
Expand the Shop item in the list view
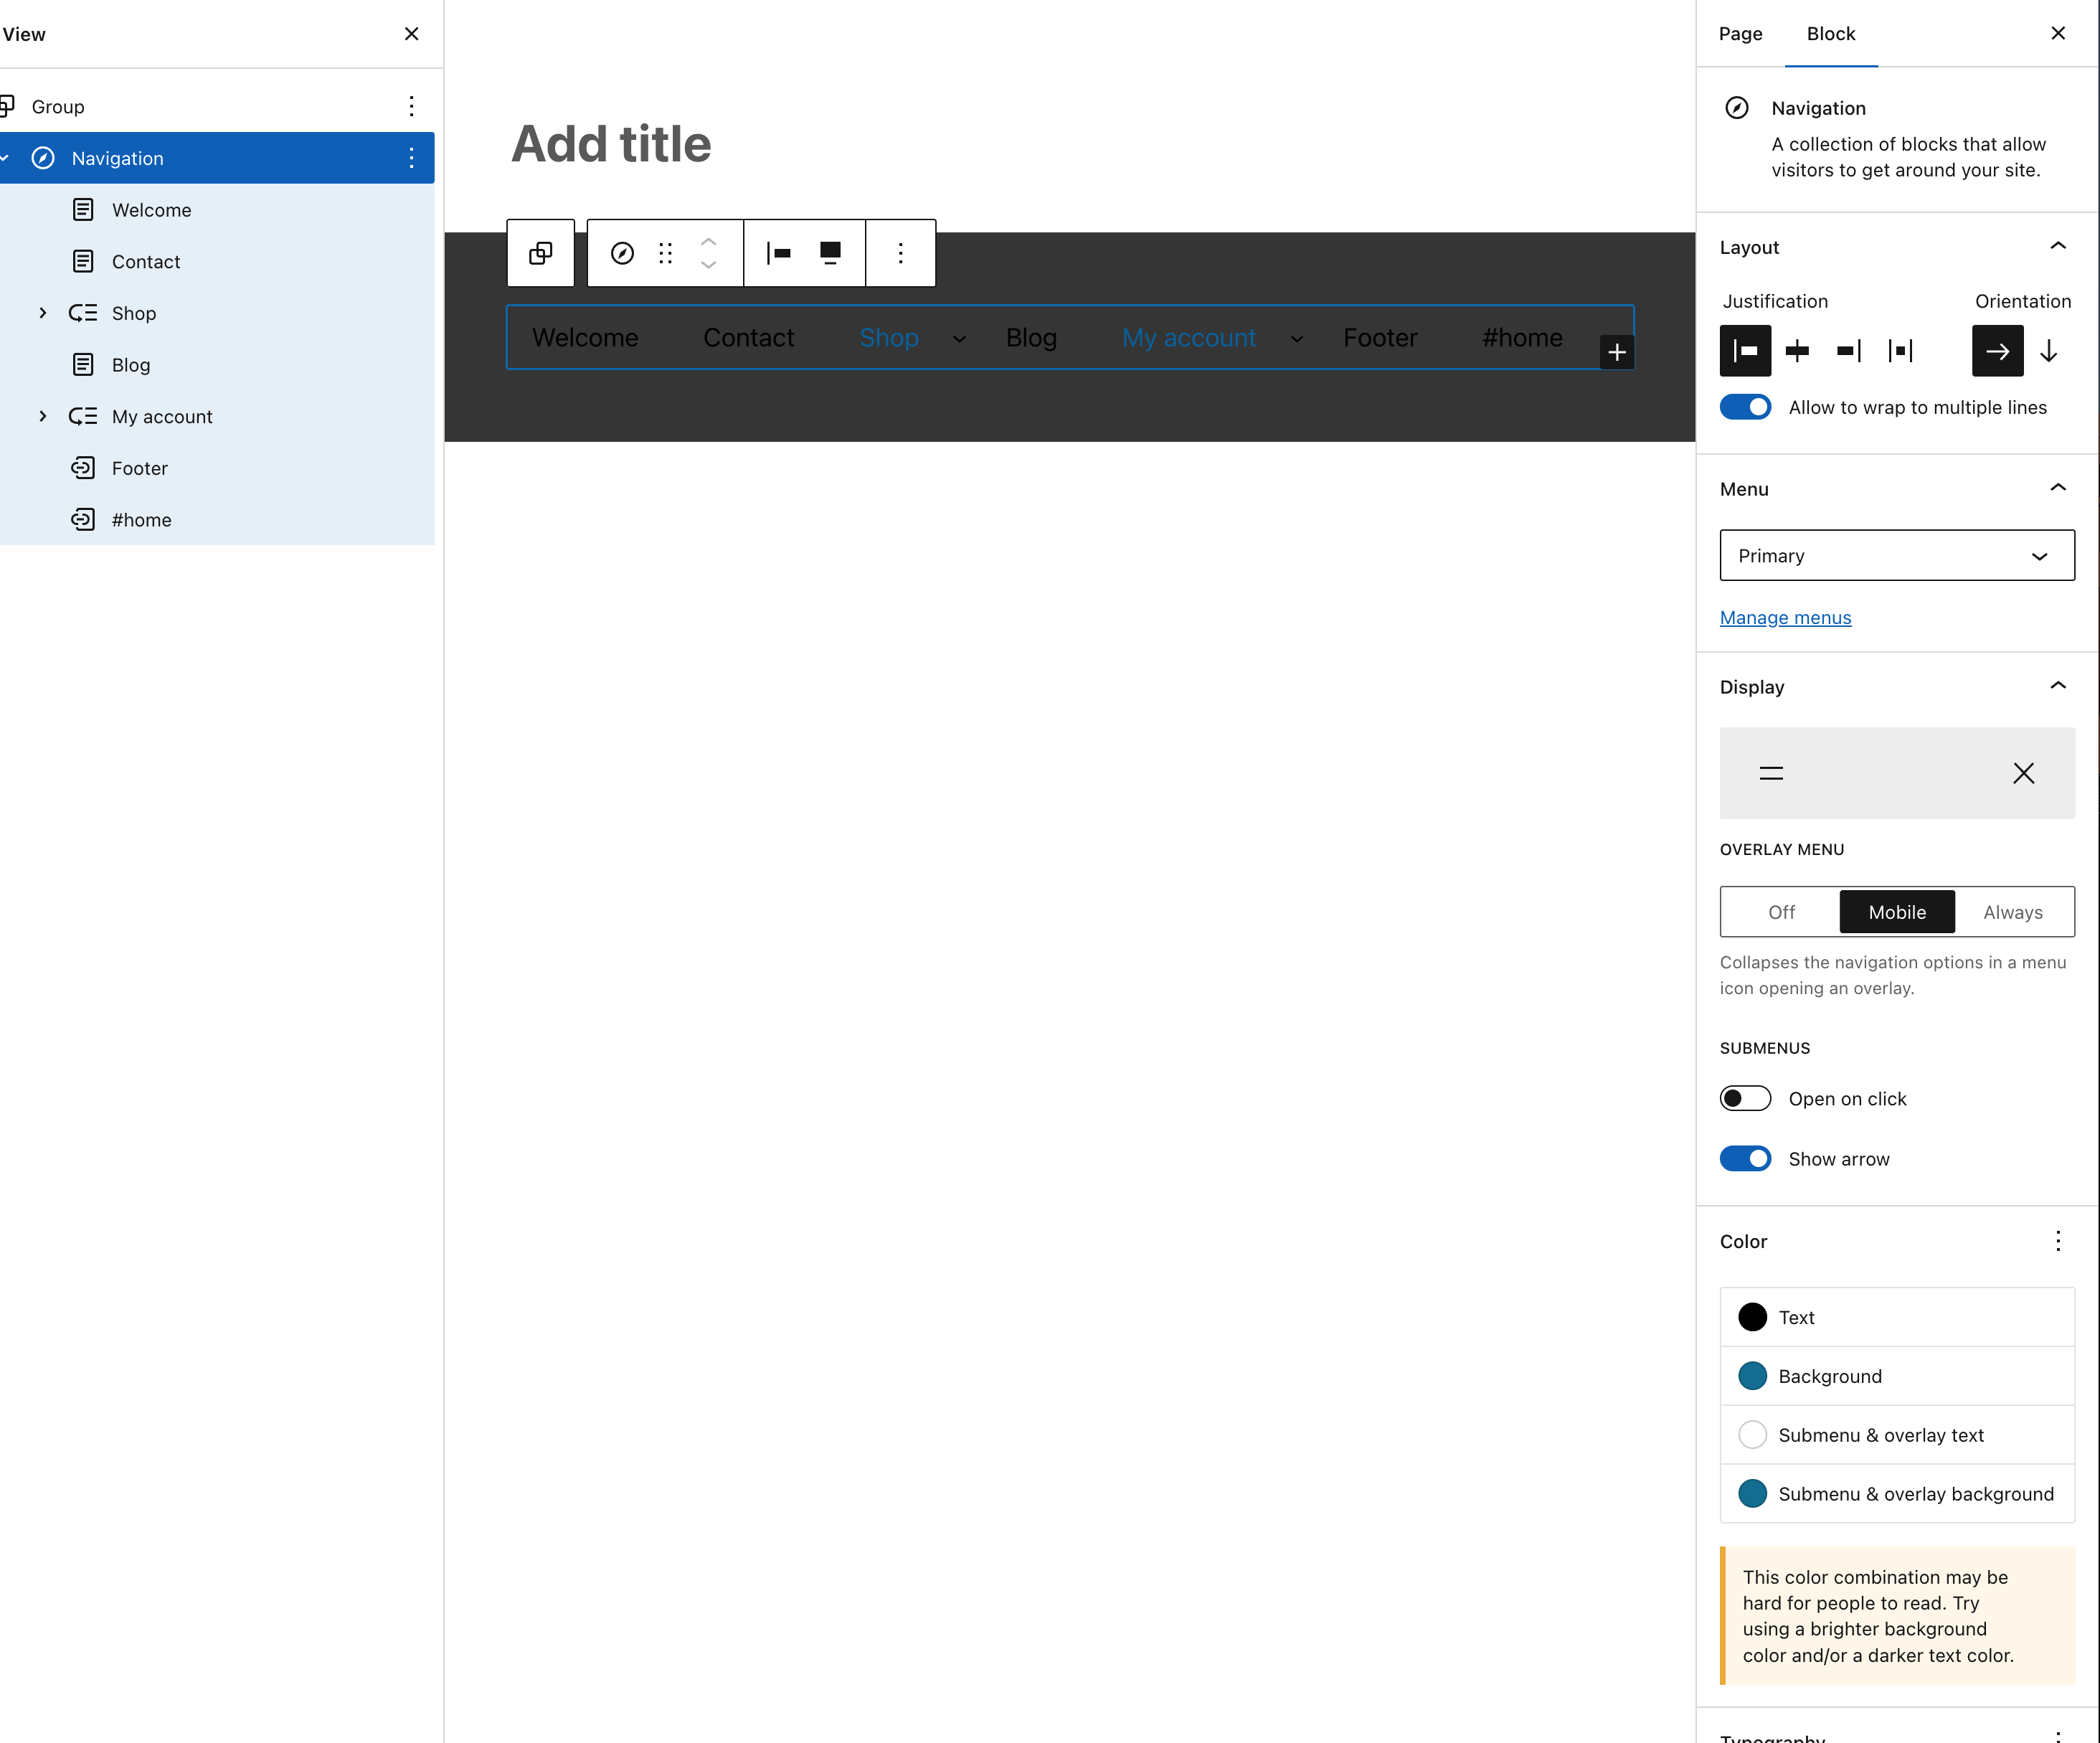42,313
